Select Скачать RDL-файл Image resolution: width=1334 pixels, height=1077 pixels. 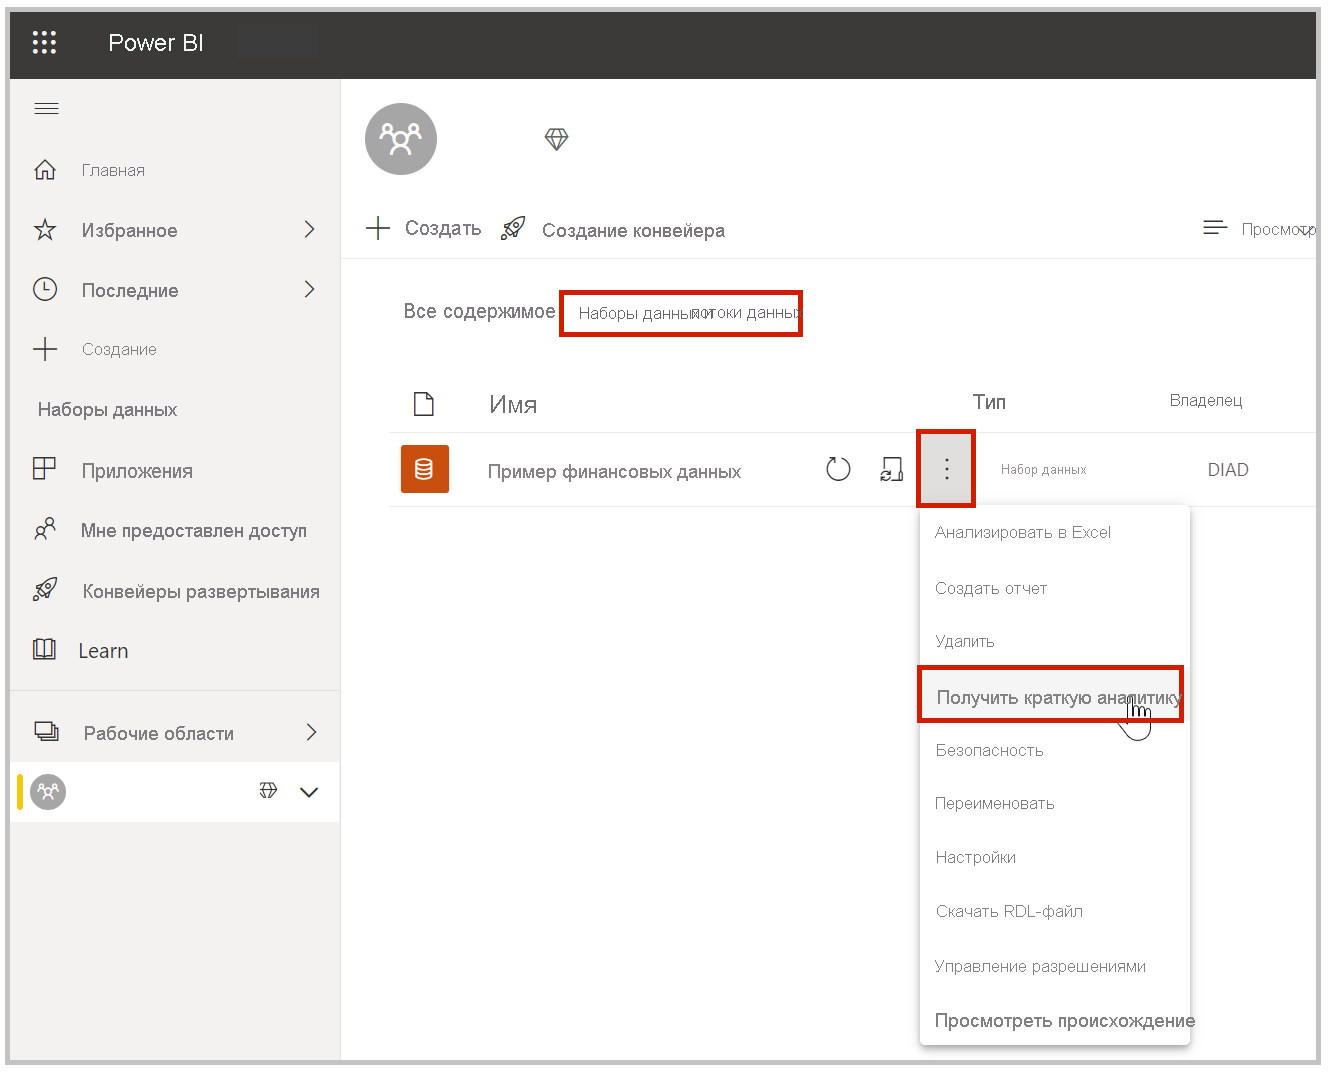1009,911
